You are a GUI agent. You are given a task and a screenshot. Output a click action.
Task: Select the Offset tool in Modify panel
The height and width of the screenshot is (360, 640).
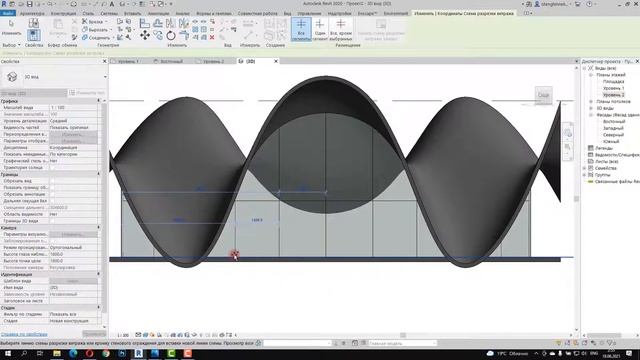158,23
